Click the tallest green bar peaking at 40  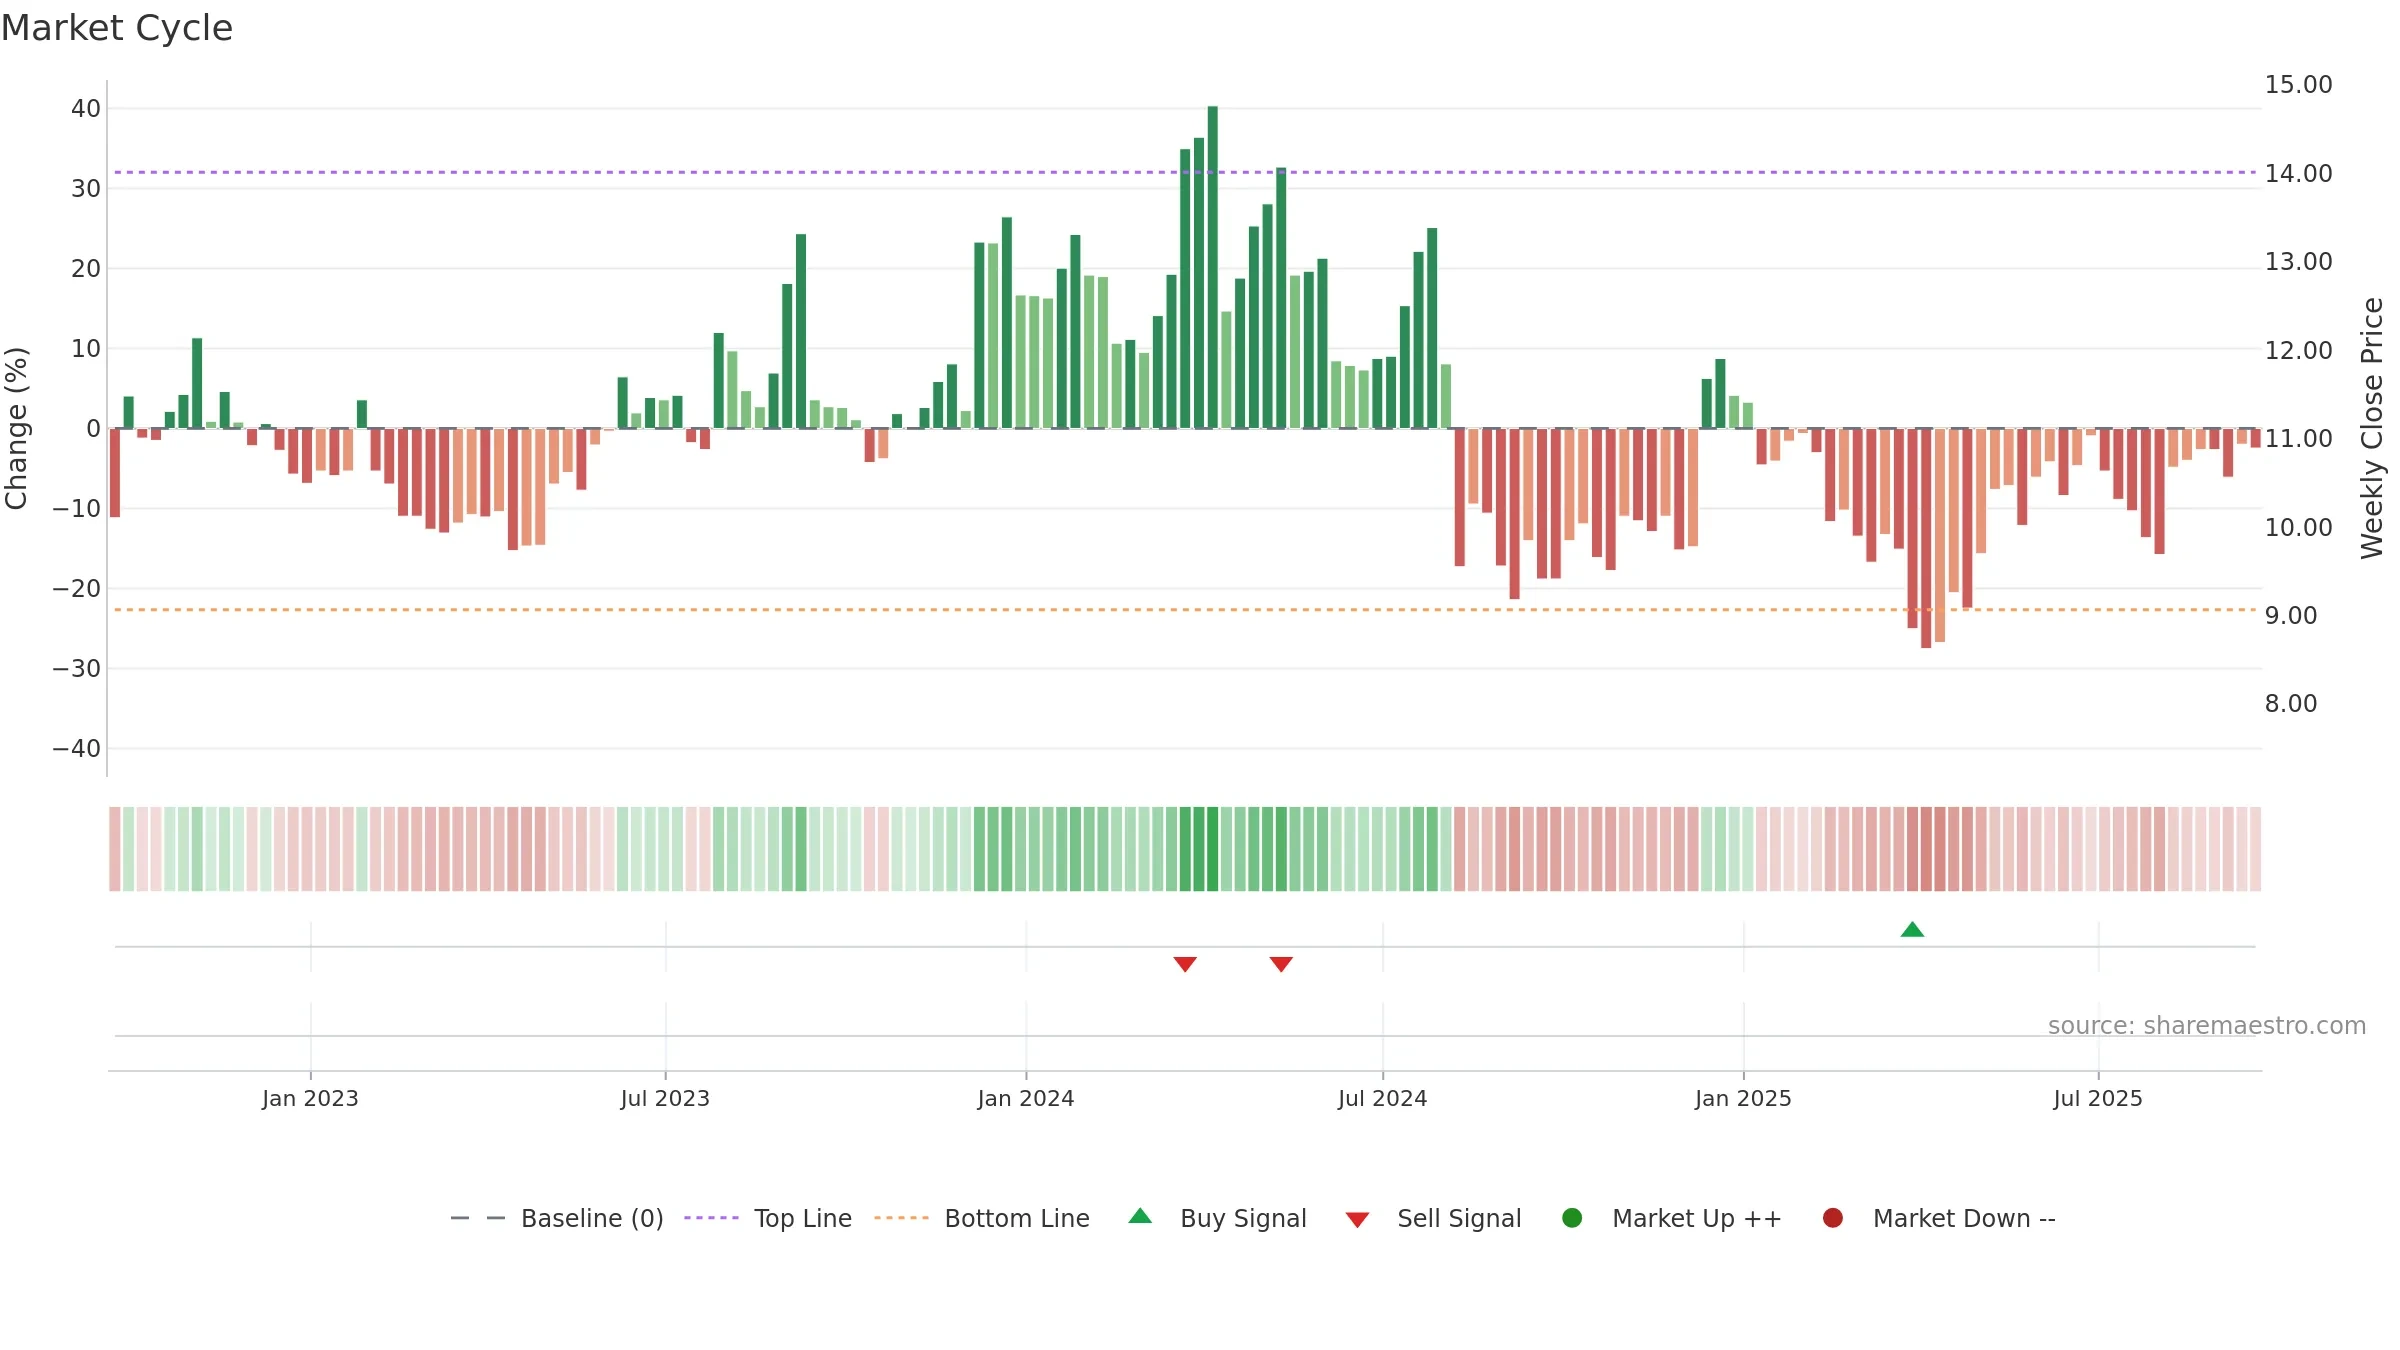(1212, 267)
